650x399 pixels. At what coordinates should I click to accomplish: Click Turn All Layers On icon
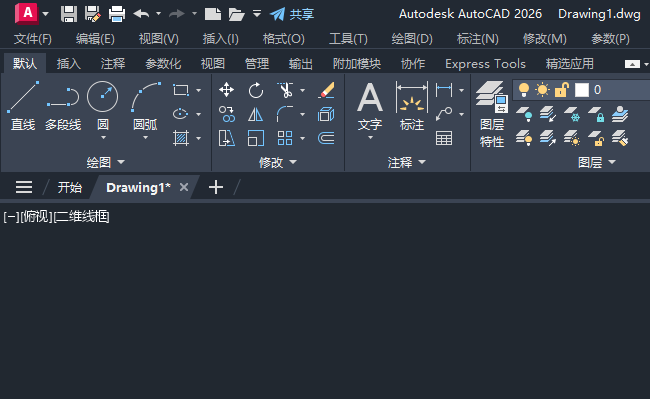tap(524, 138)
